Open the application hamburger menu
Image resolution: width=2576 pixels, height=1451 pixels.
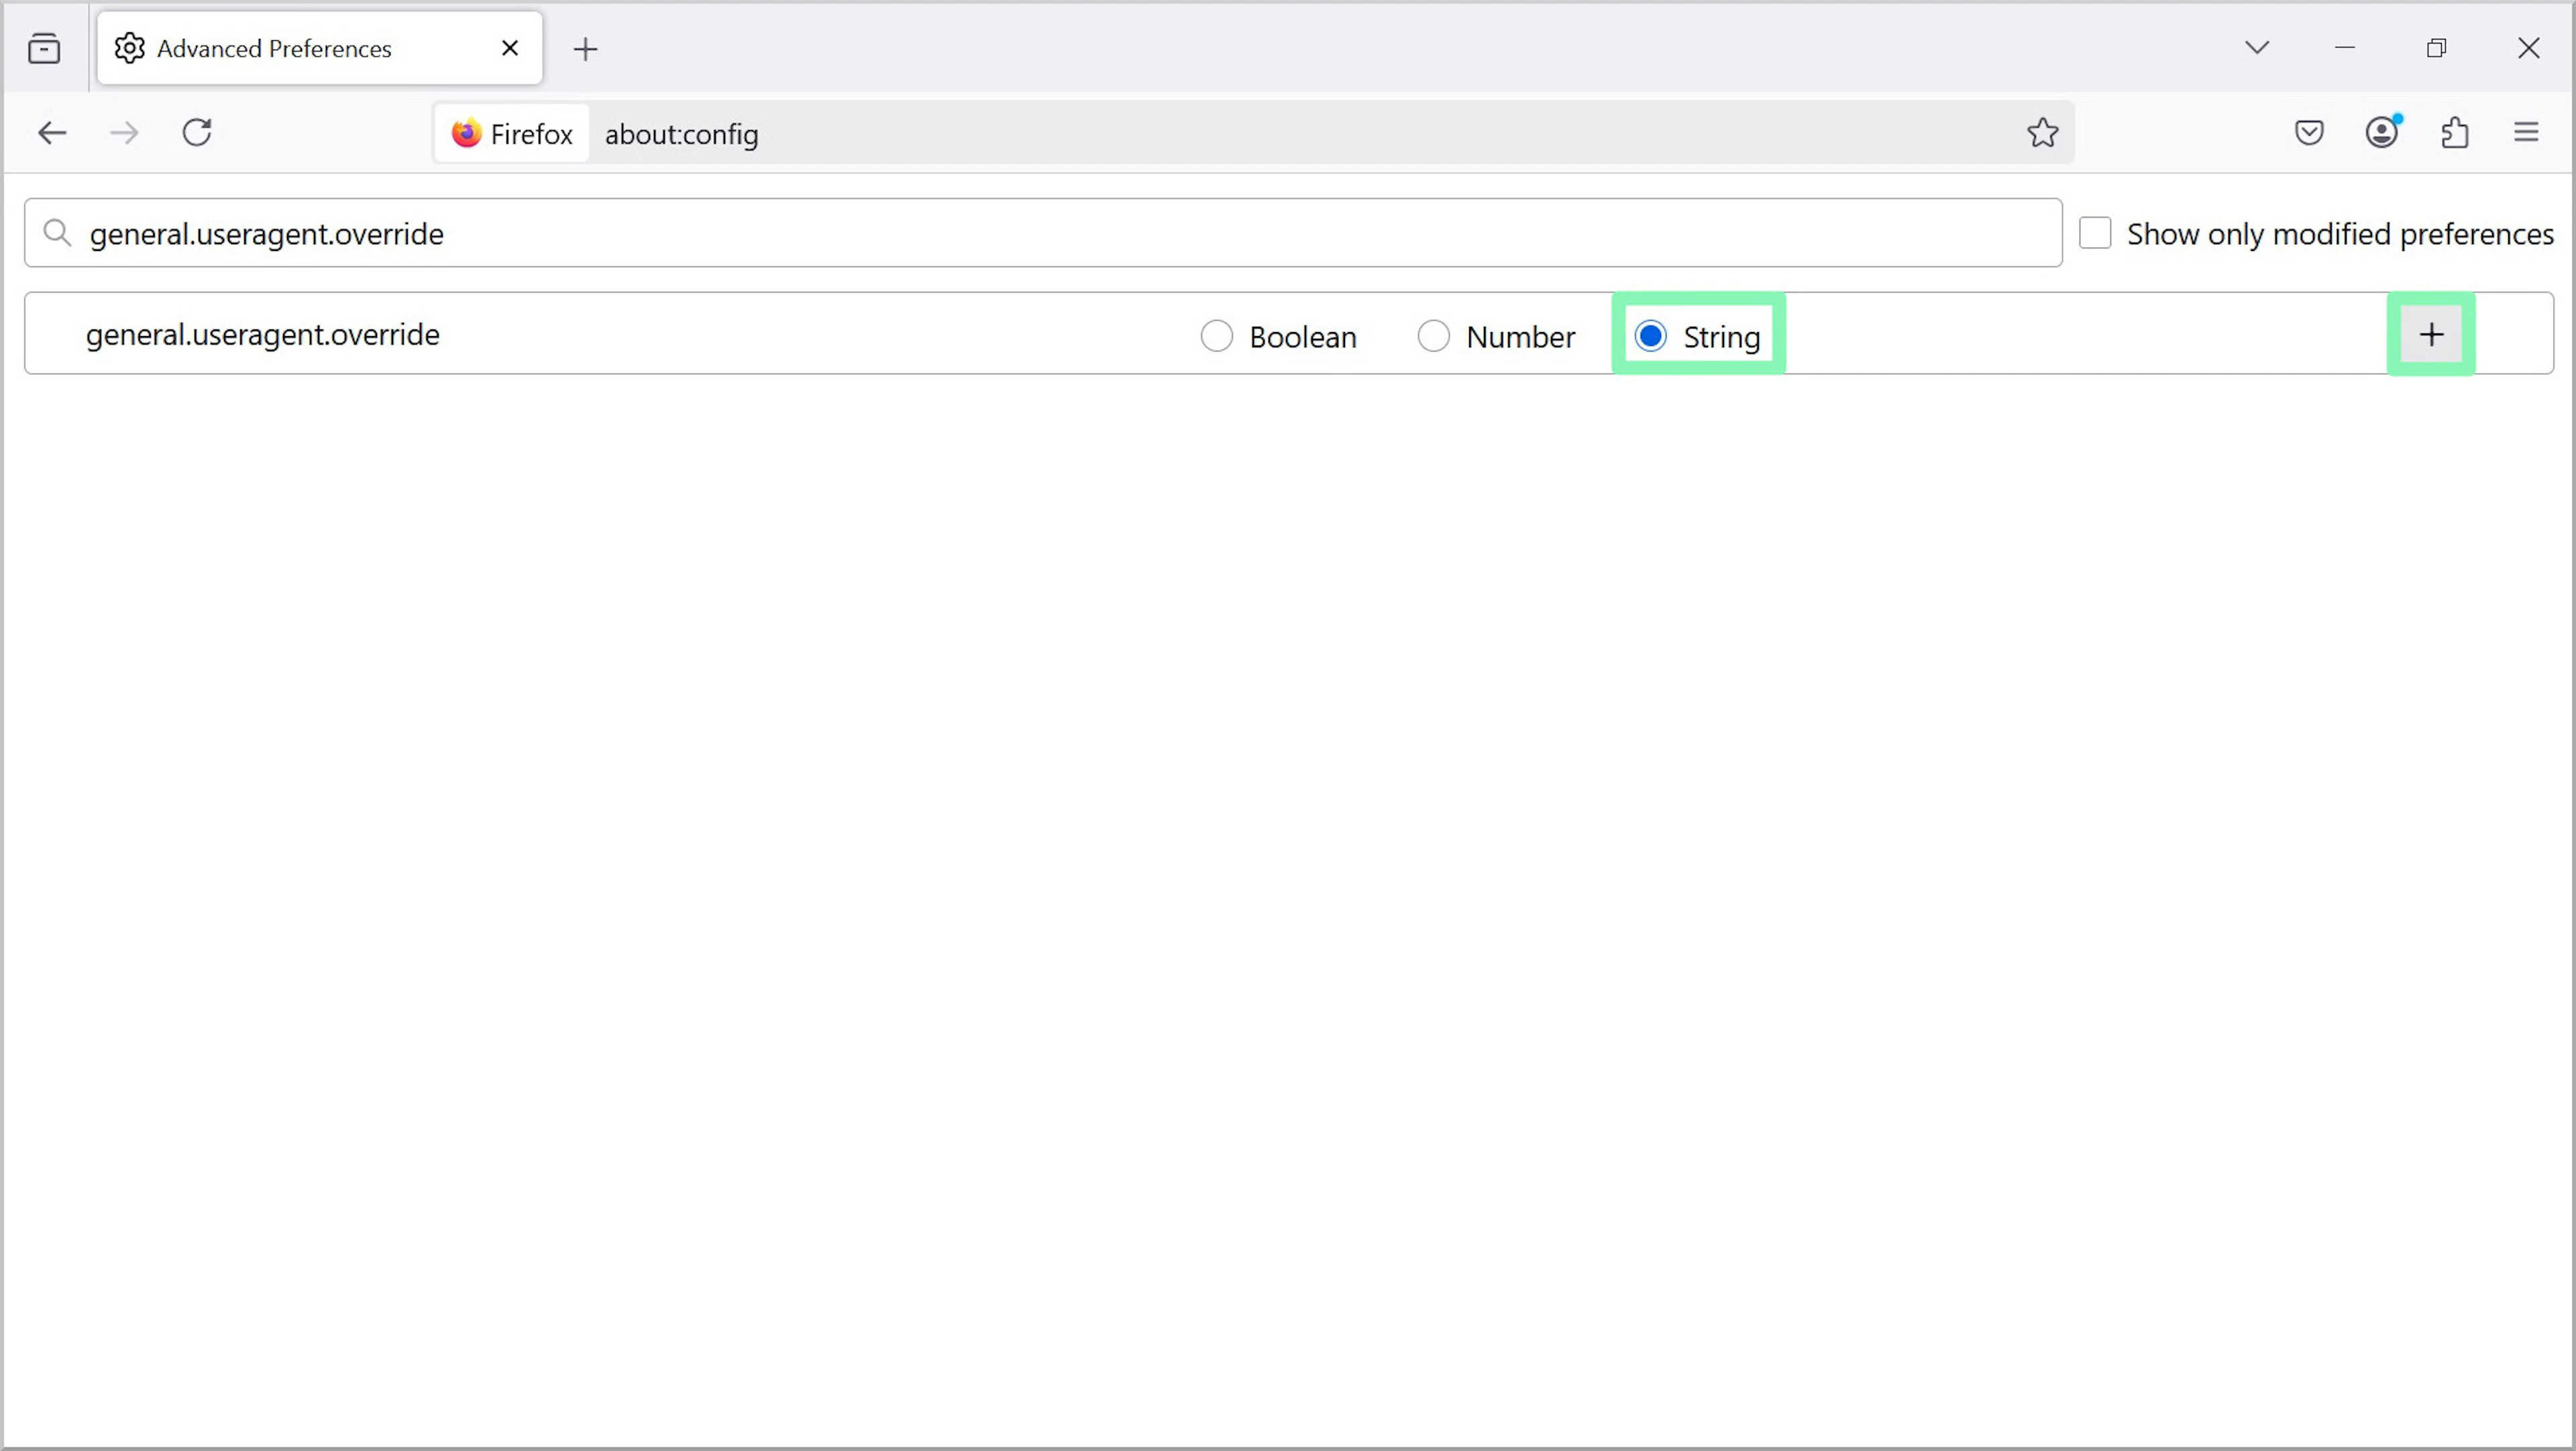coord(2527,133)
